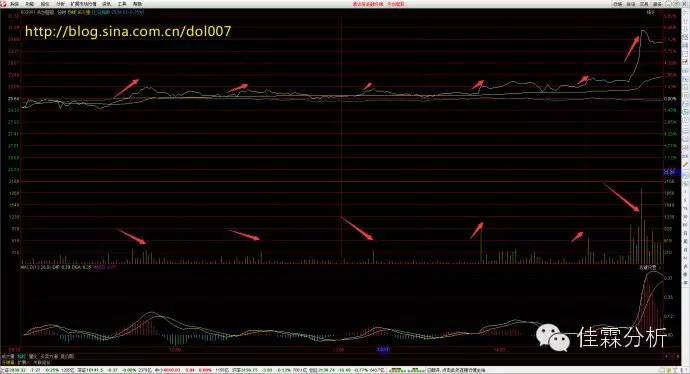
Task: Click the Shanghai index quote in status bar
Action: pyautogui.click(x=38, y=370)
